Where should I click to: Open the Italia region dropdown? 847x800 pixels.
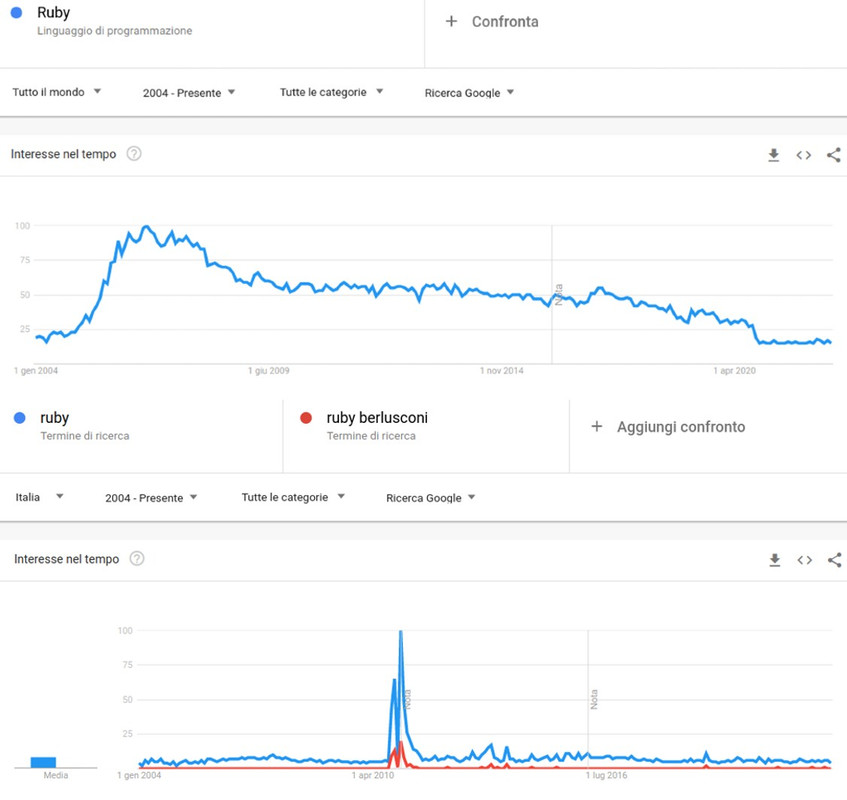pos(39,497)
